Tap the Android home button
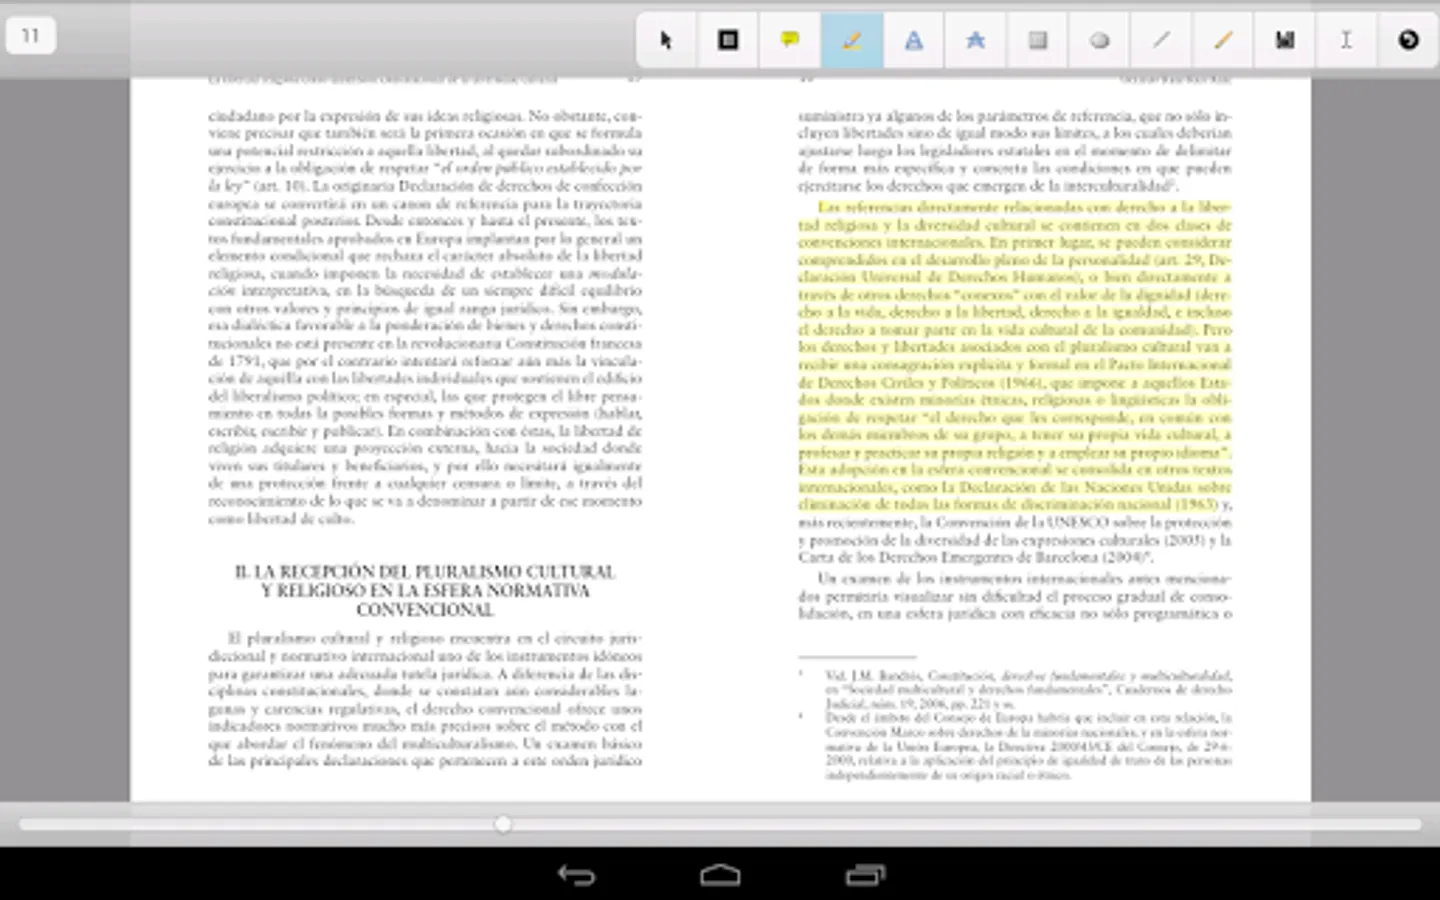Viewport: 1440px width, 900px height. pos(720,875)
